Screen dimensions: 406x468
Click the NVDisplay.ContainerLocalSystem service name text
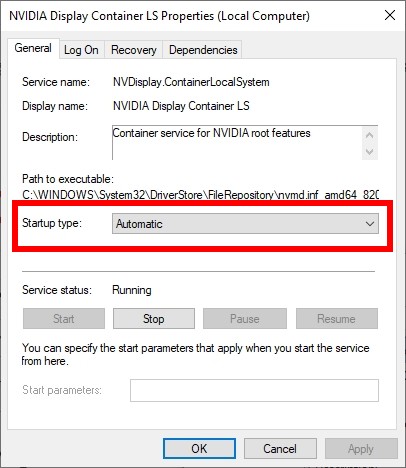pyautogui.click(x=191, y=82)
